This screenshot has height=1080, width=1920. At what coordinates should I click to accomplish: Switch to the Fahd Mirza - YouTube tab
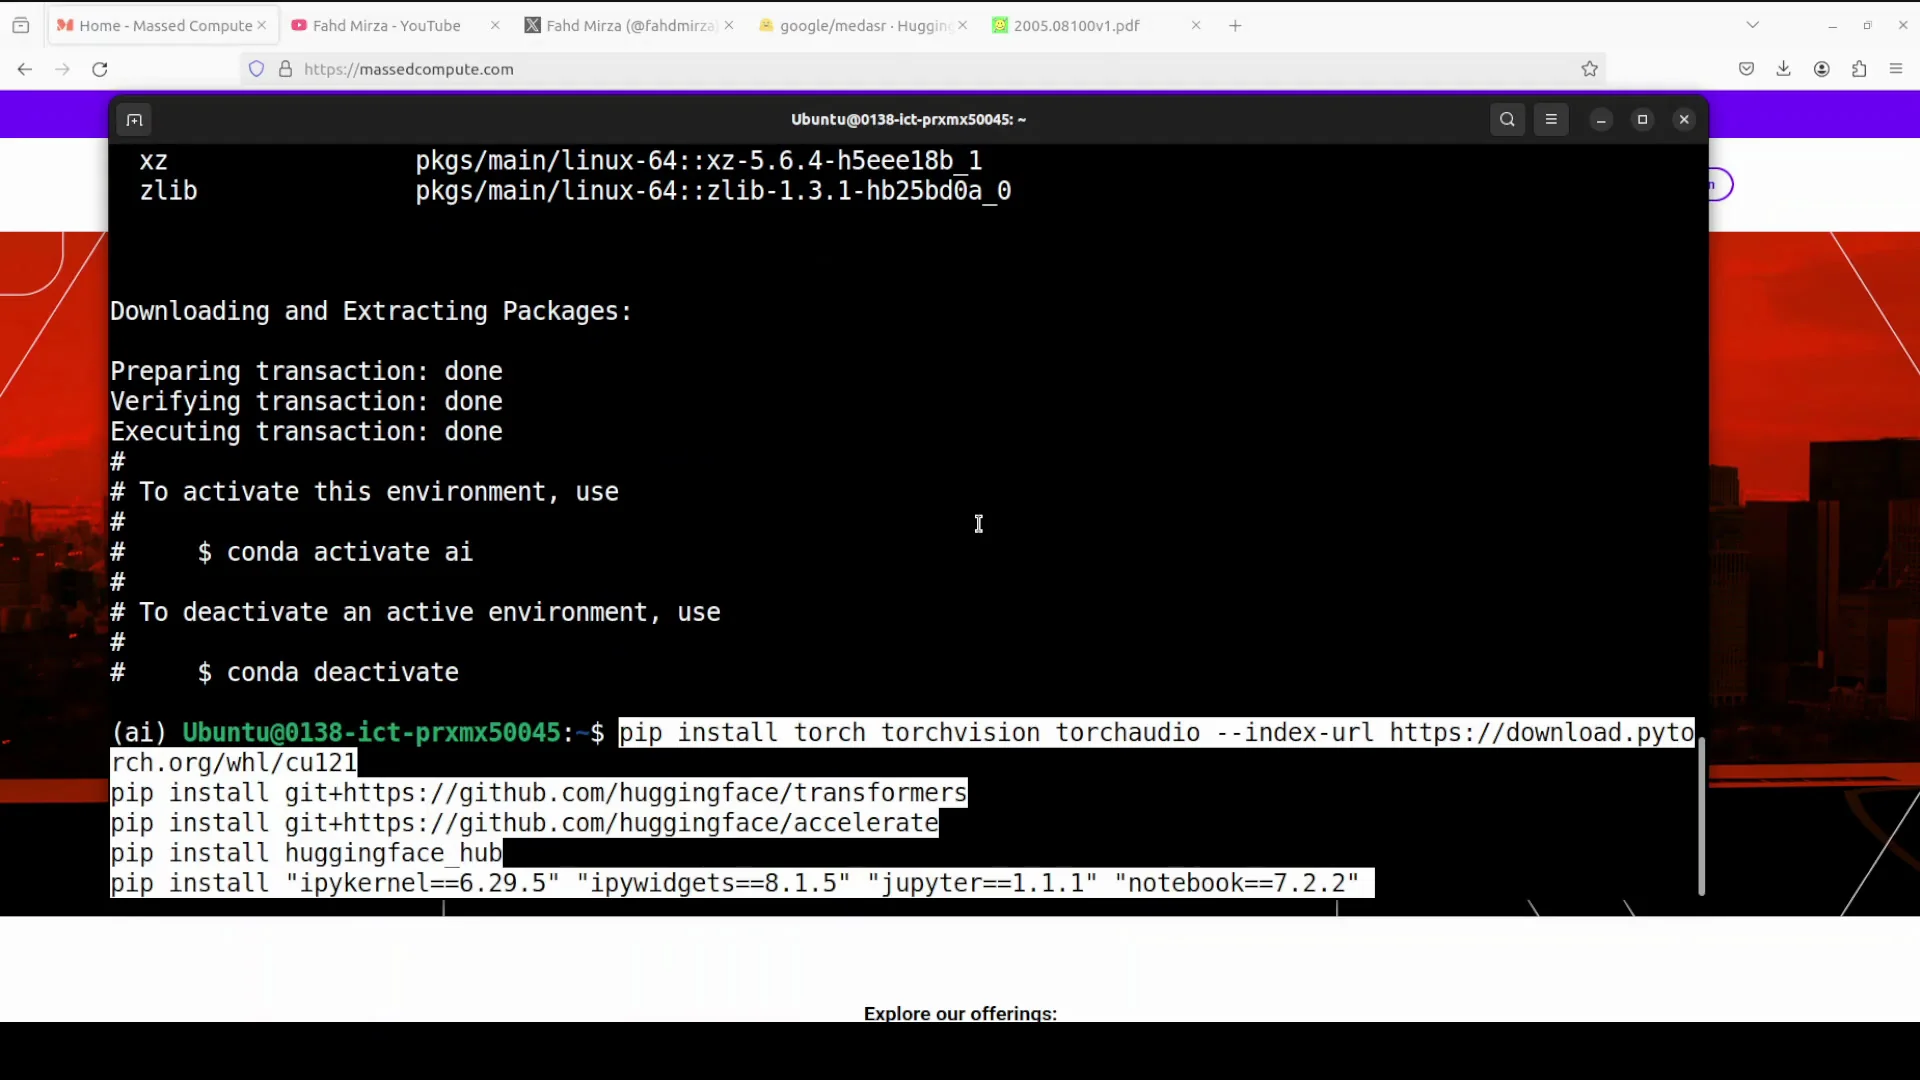(386, 26)
